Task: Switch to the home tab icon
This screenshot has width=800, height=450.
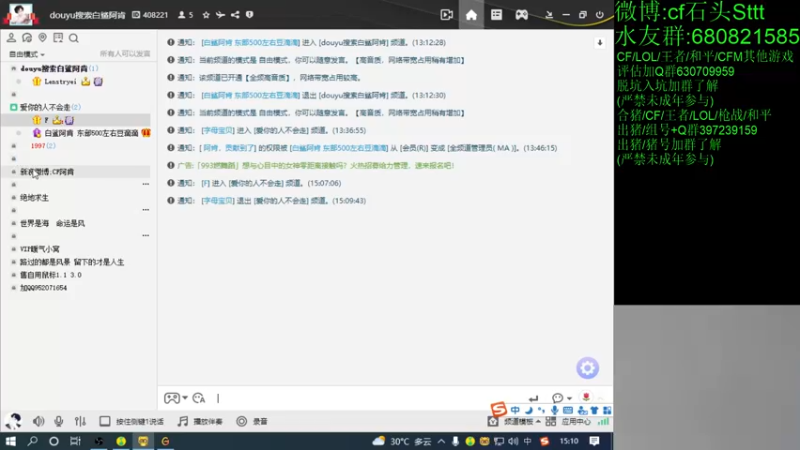Action: [x=471, y=15]
